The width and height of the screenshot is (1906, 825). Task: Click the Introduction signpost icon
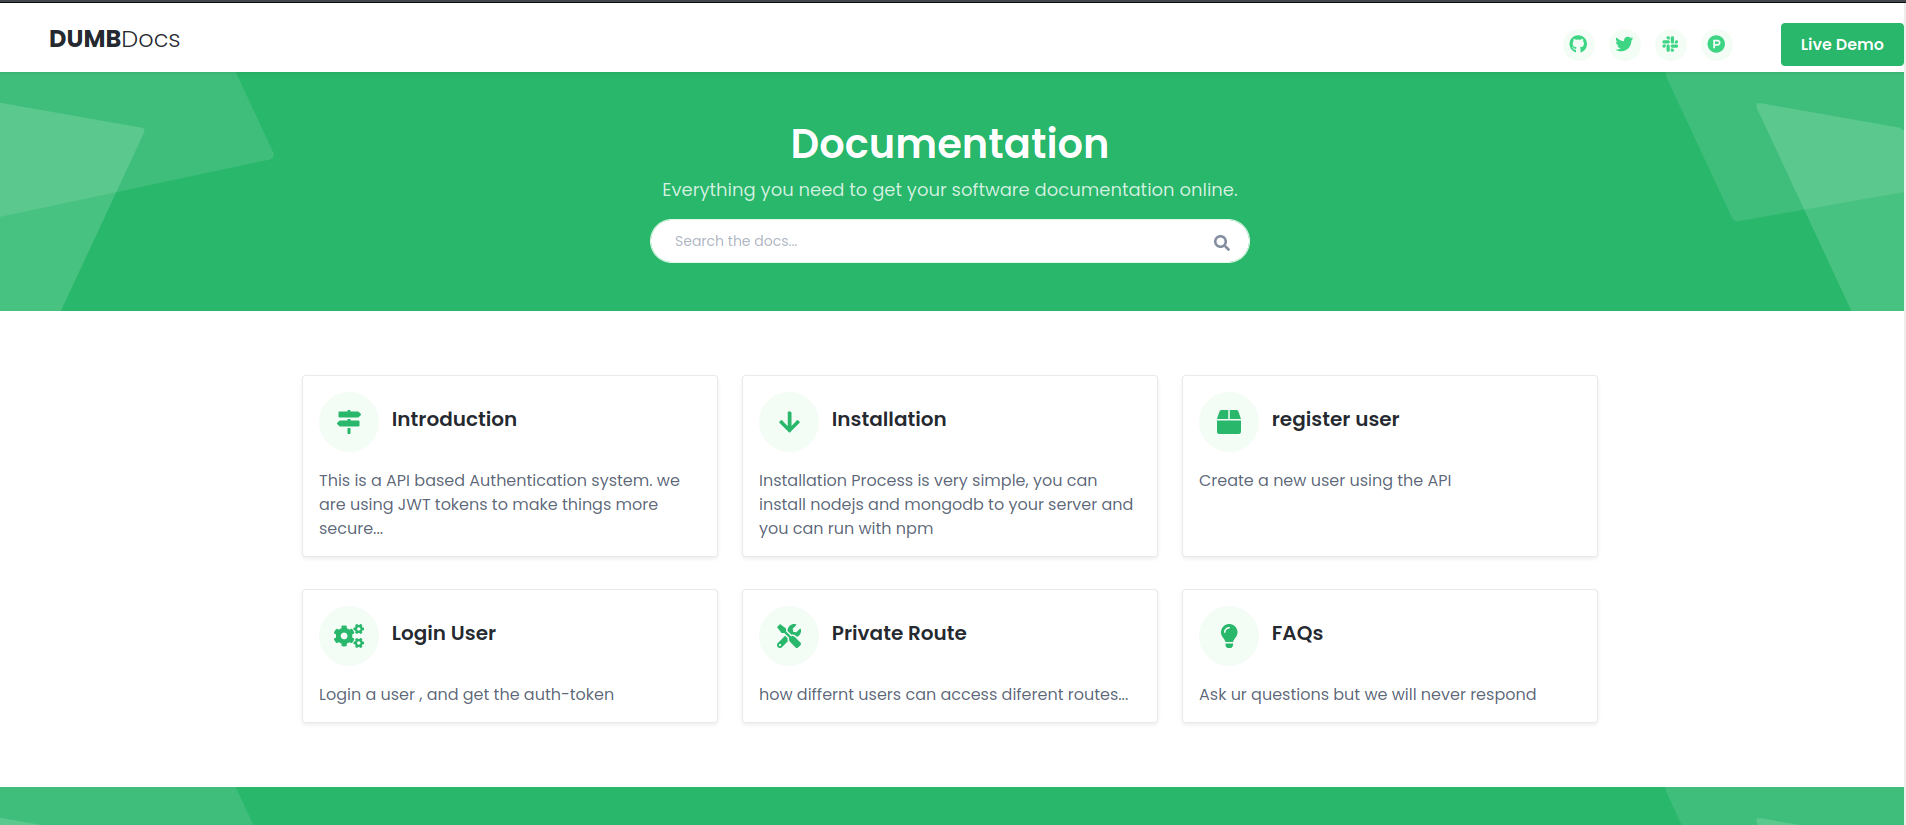pos(349,422)
